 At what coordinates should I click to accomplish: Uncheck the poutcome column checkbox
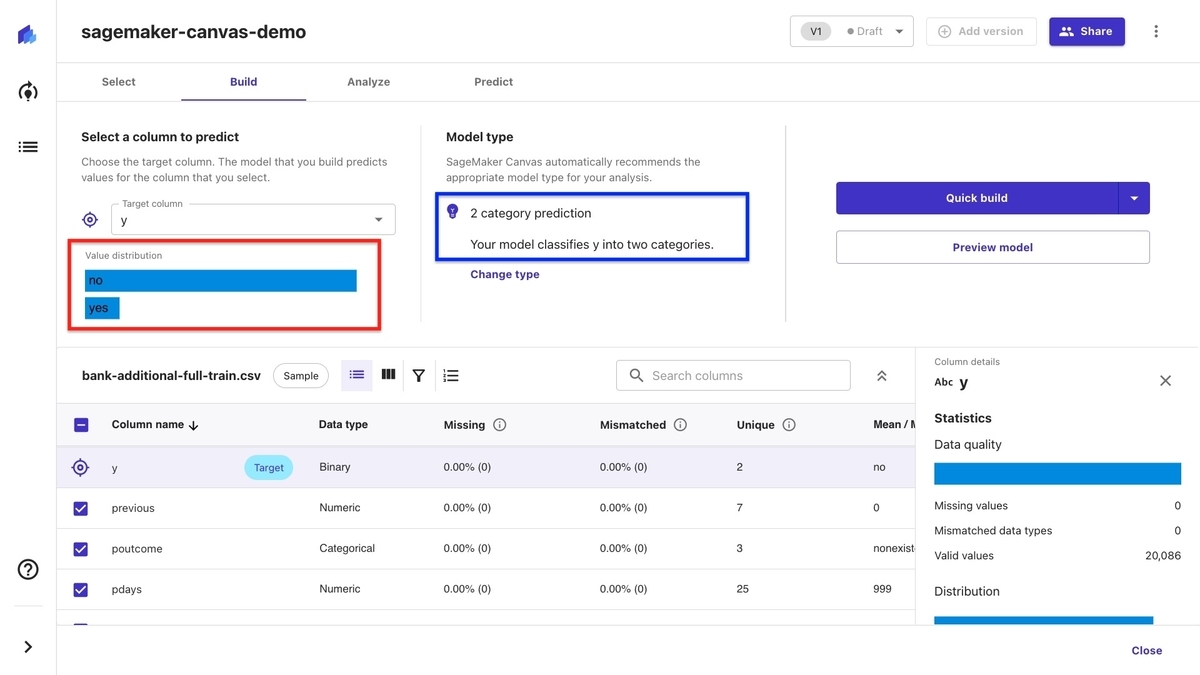pos(81,549)
